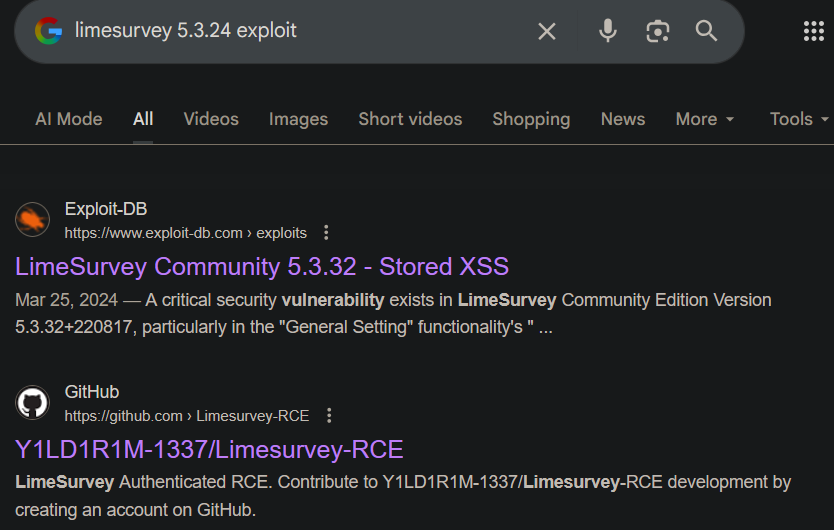Clear the search box text
This screenshot has height=530, width=834.
click(546, 31)
